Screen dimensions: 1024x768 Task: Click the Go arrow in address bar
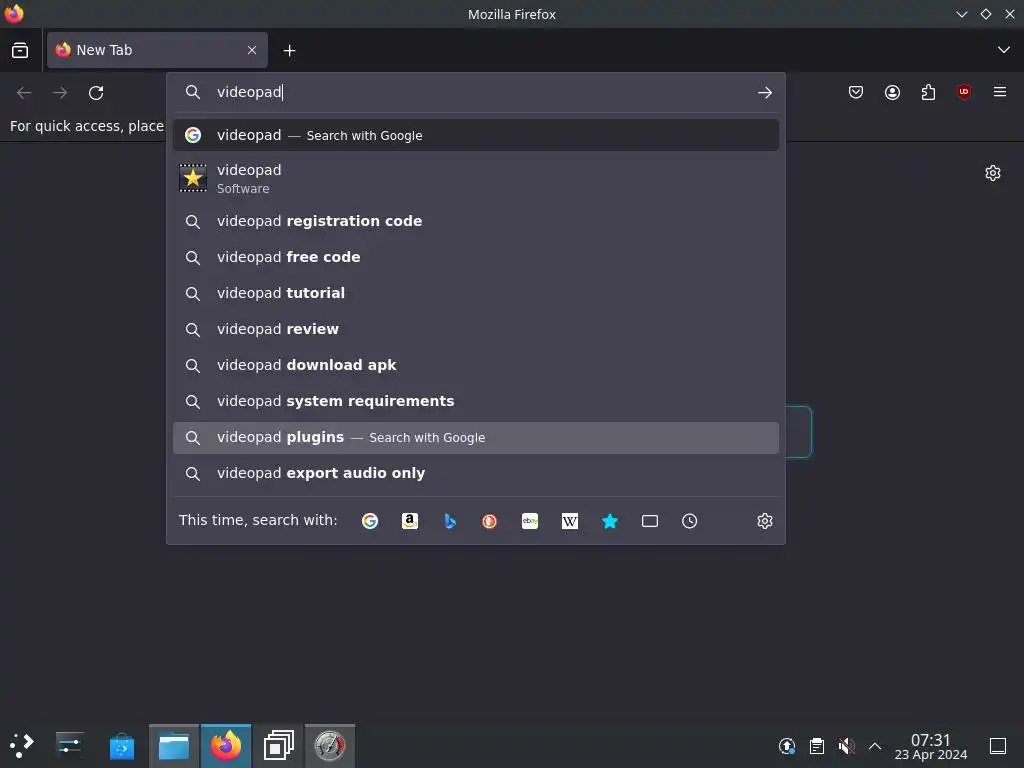pyautogui.click(x=765, y=93)
